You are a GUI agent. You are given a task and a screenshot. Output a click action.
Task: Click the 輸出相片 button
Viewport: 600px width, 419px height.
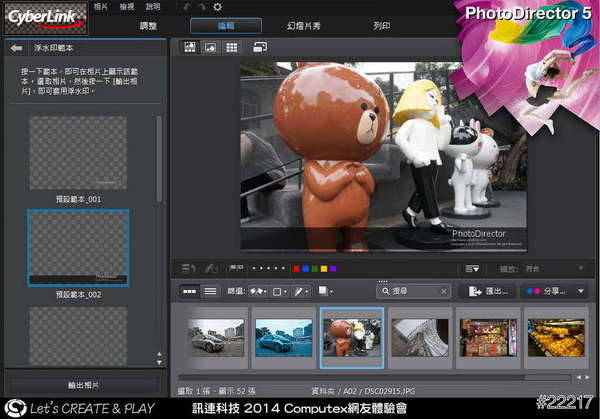(x=82, y=384)
